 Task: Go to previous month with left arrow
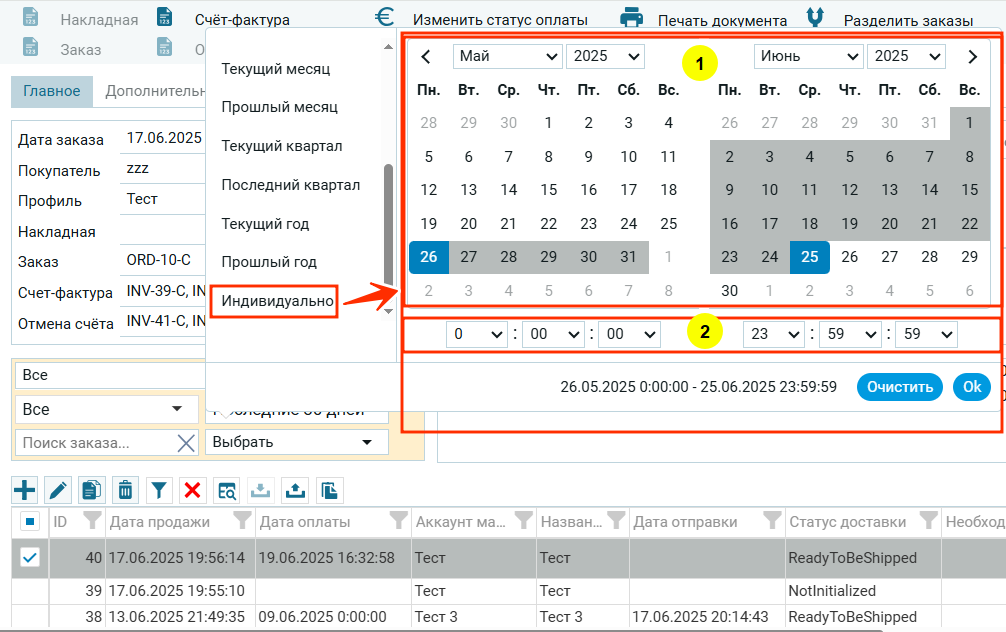(x=426, y=57)
